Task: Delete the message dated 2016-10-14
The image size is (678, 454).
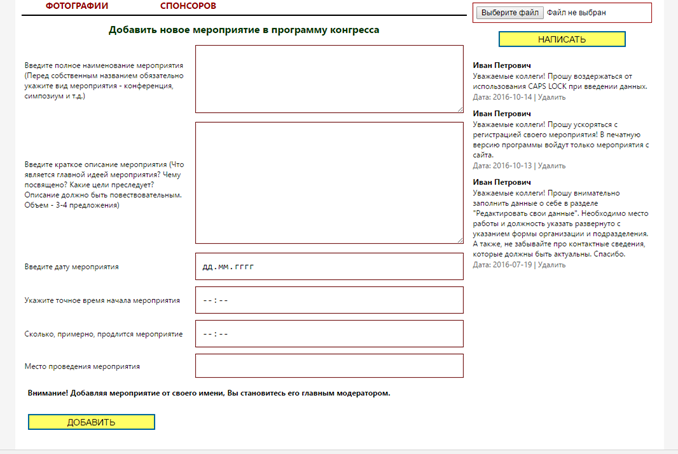Action: [x=551, y=97]
